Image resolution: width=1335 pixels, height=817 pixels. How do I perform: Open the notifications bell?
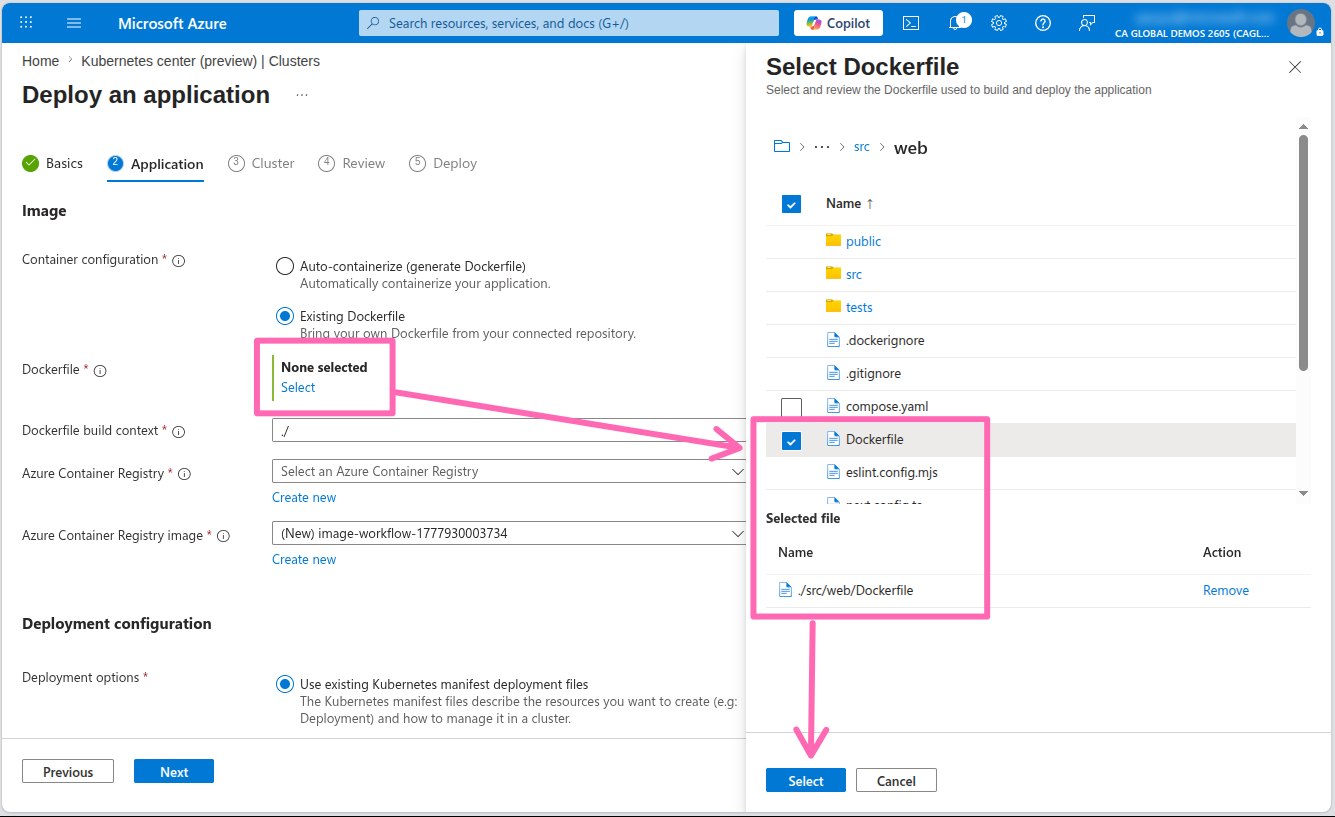[956, 22]
